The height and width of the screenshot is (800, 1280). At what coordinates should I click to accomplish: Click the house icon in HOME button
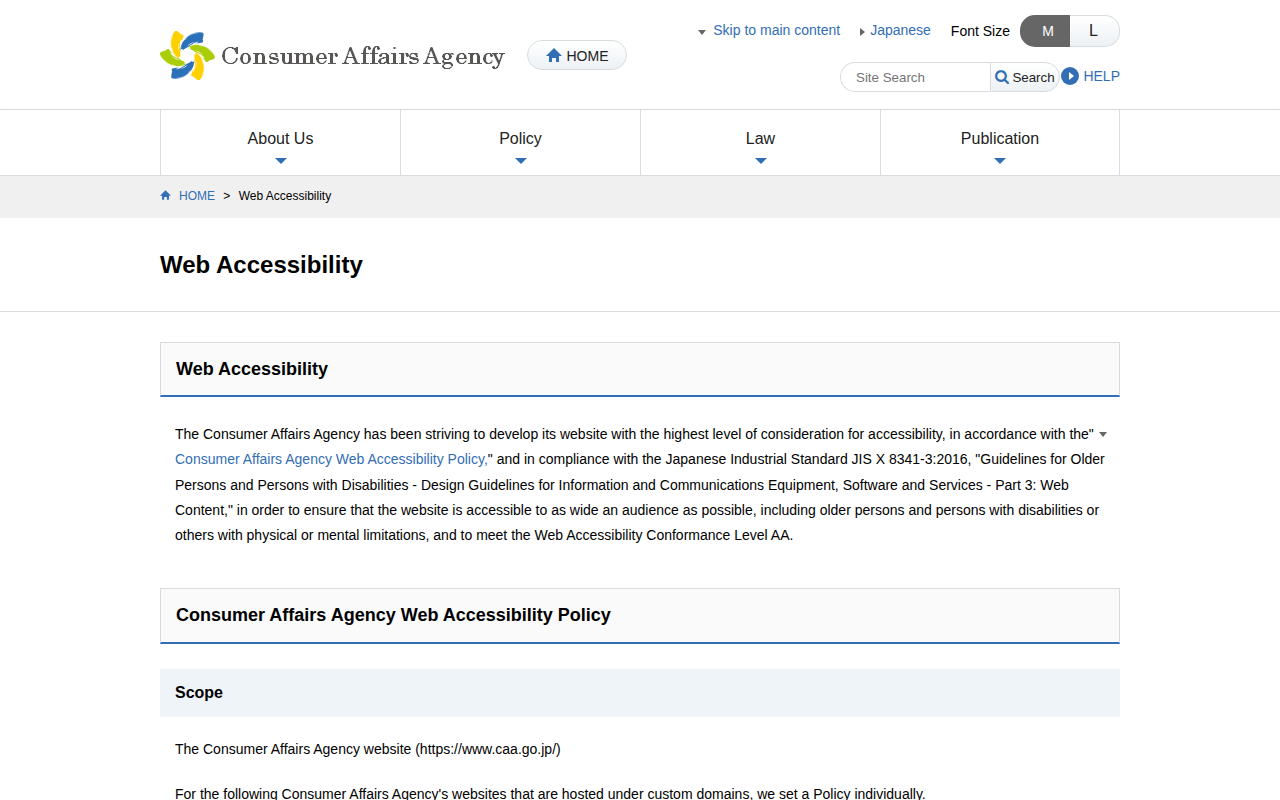point(554,56)
